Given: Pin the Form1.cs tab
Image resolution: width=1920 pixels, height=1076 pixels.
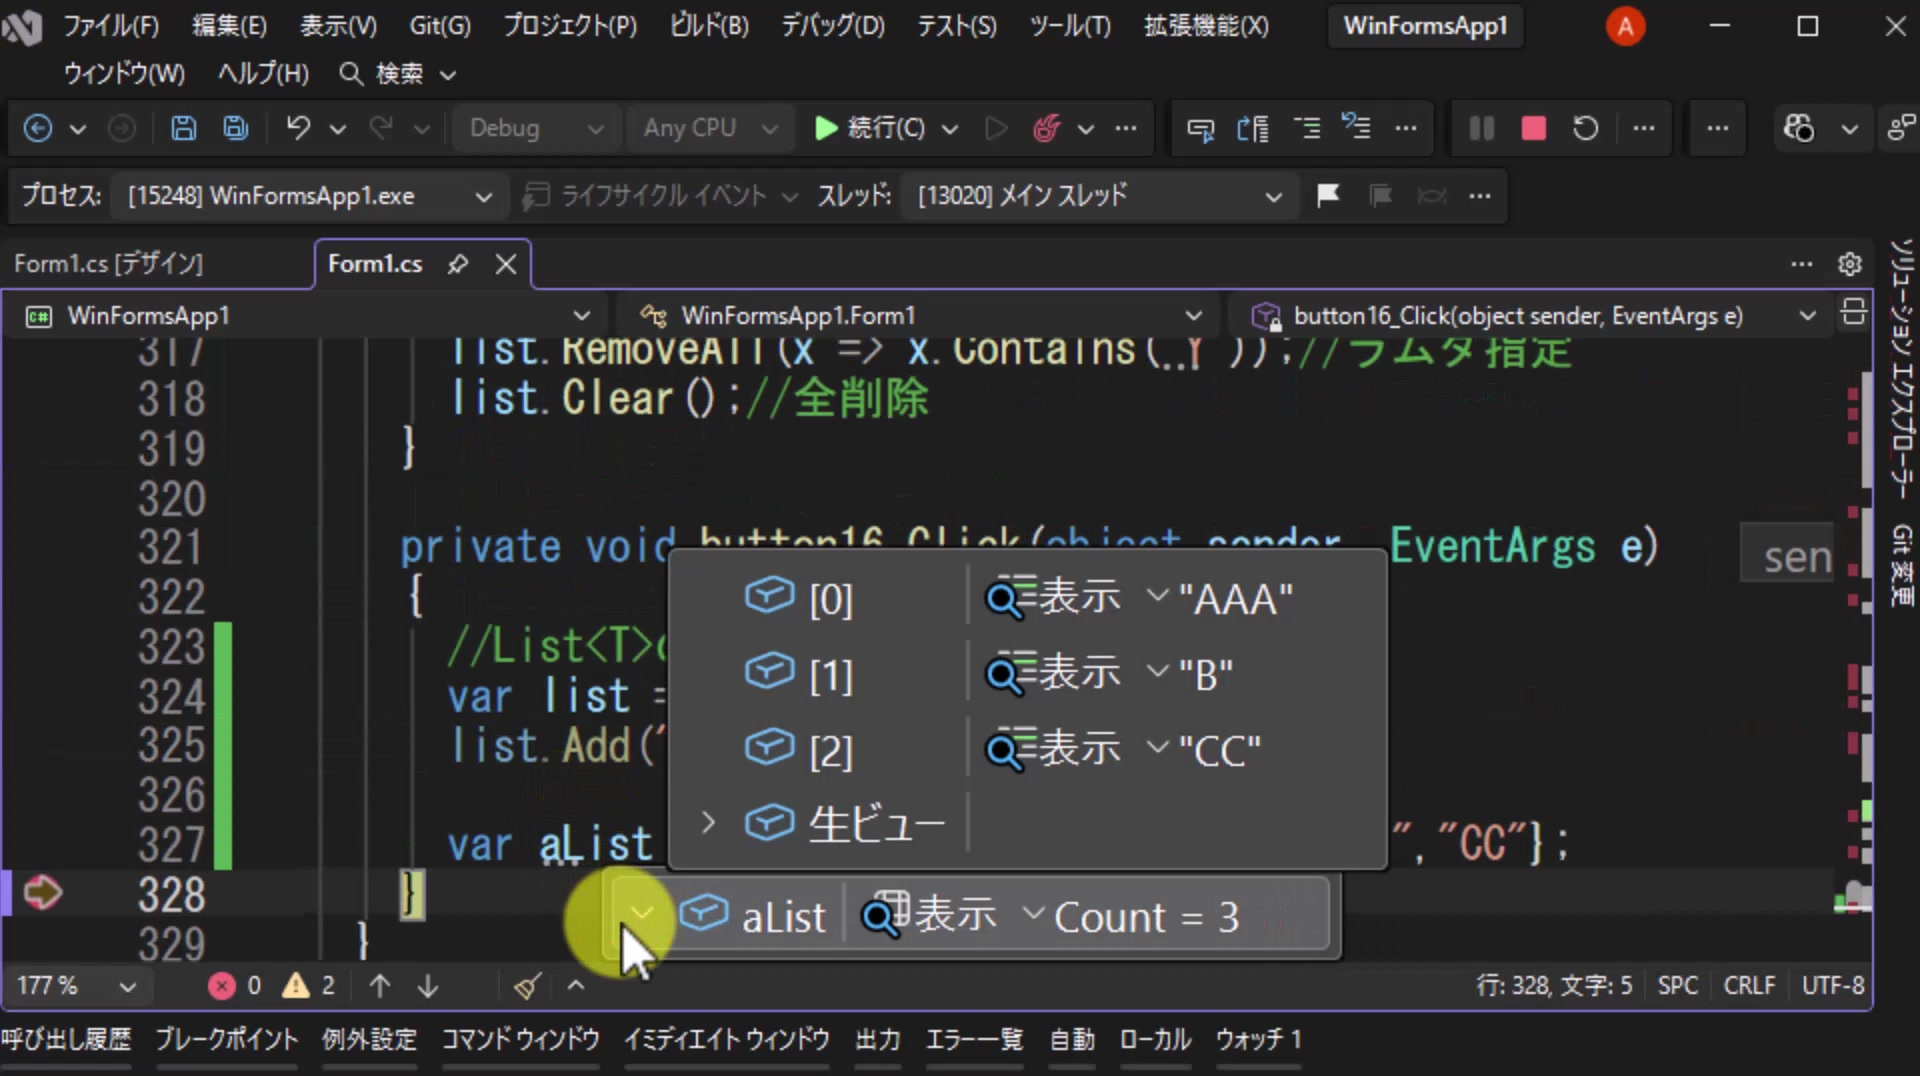Looking at the screenshot, I should (458, 264).
